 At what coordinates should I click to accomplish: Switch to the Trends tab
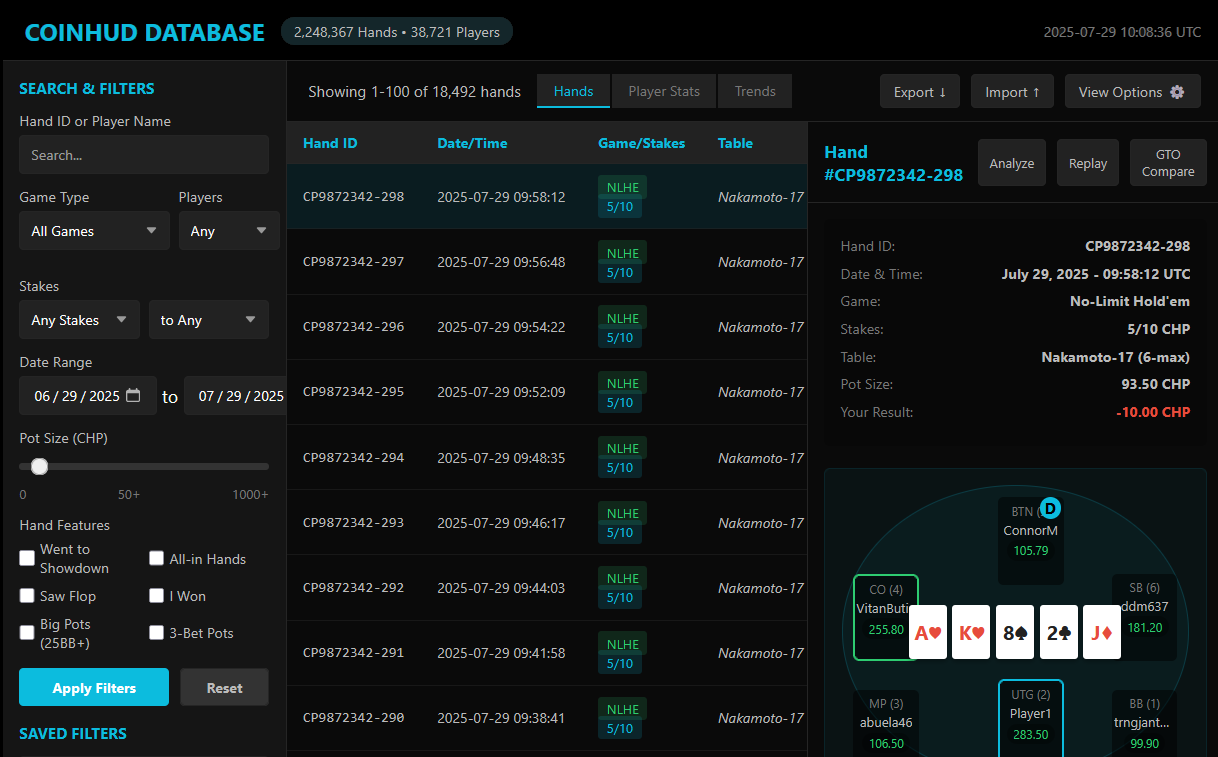click(x=755, y=91)
